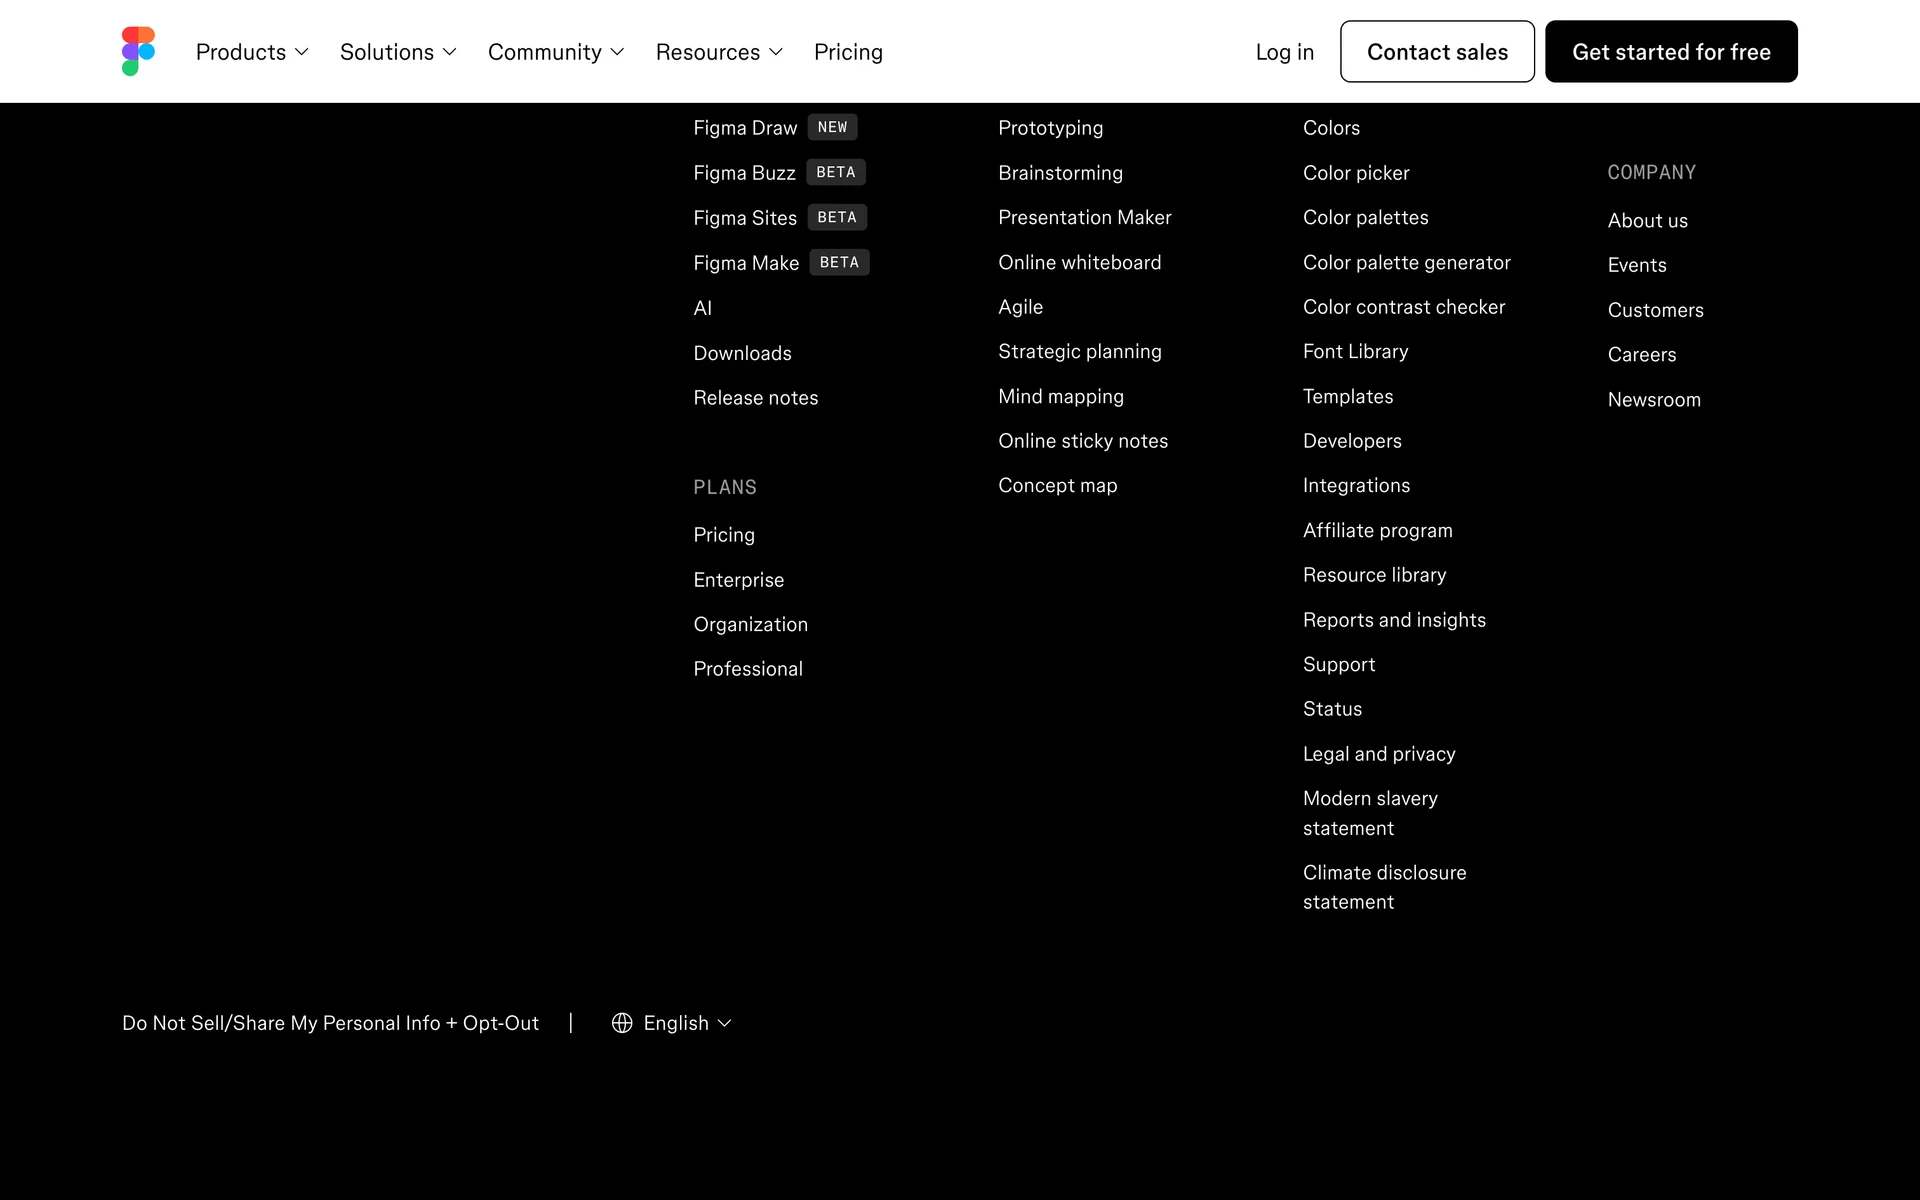Image resolution: width=1920 pixels, height=1200 pixels.
Task: Select the Enterprise plan link
Action: click(738, 580)
